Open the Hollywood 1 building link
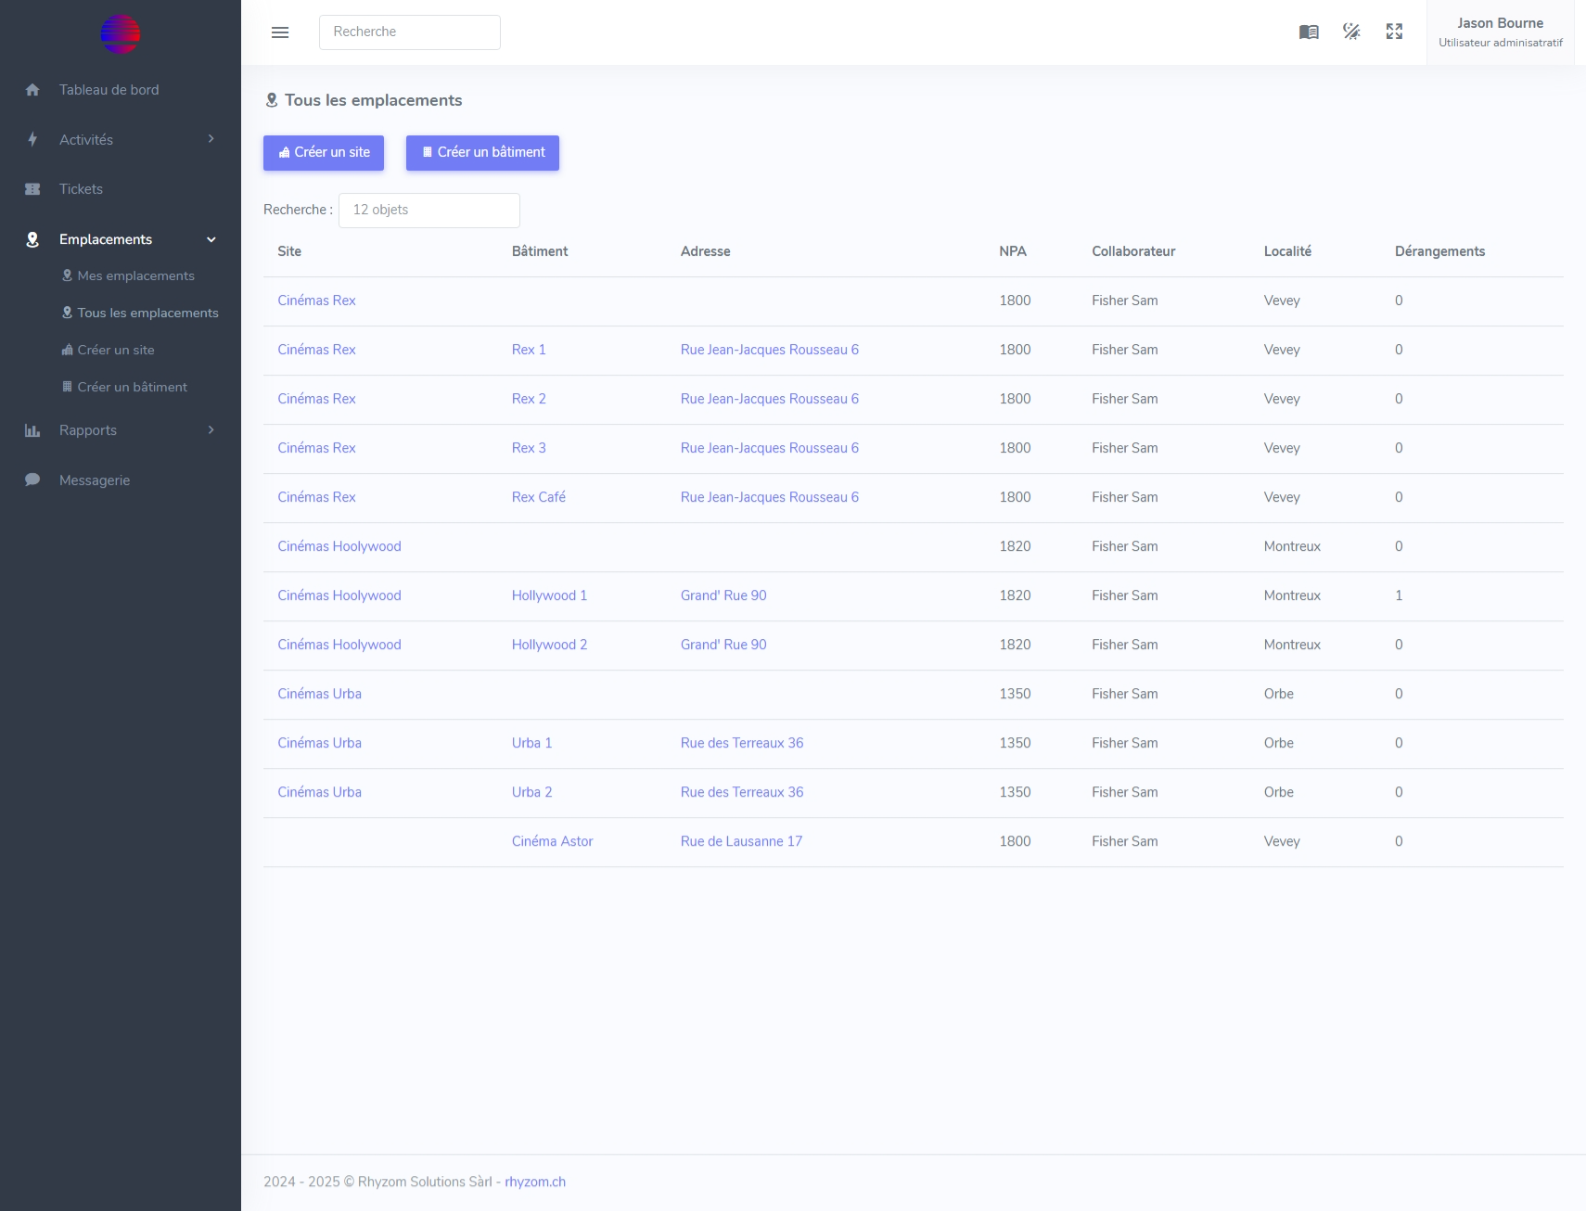Screen dimensions: 1586x1211 pos(549,596)
